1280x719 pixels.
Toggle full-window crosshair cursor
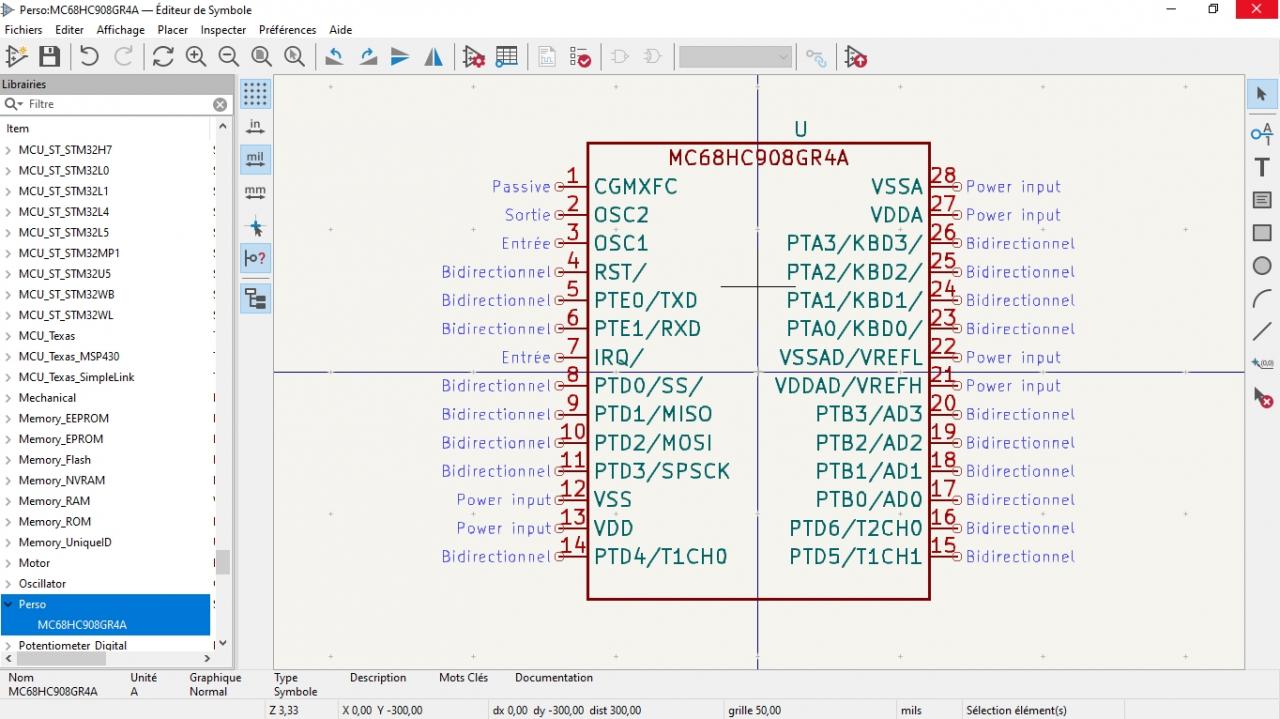tap(255, 226)
